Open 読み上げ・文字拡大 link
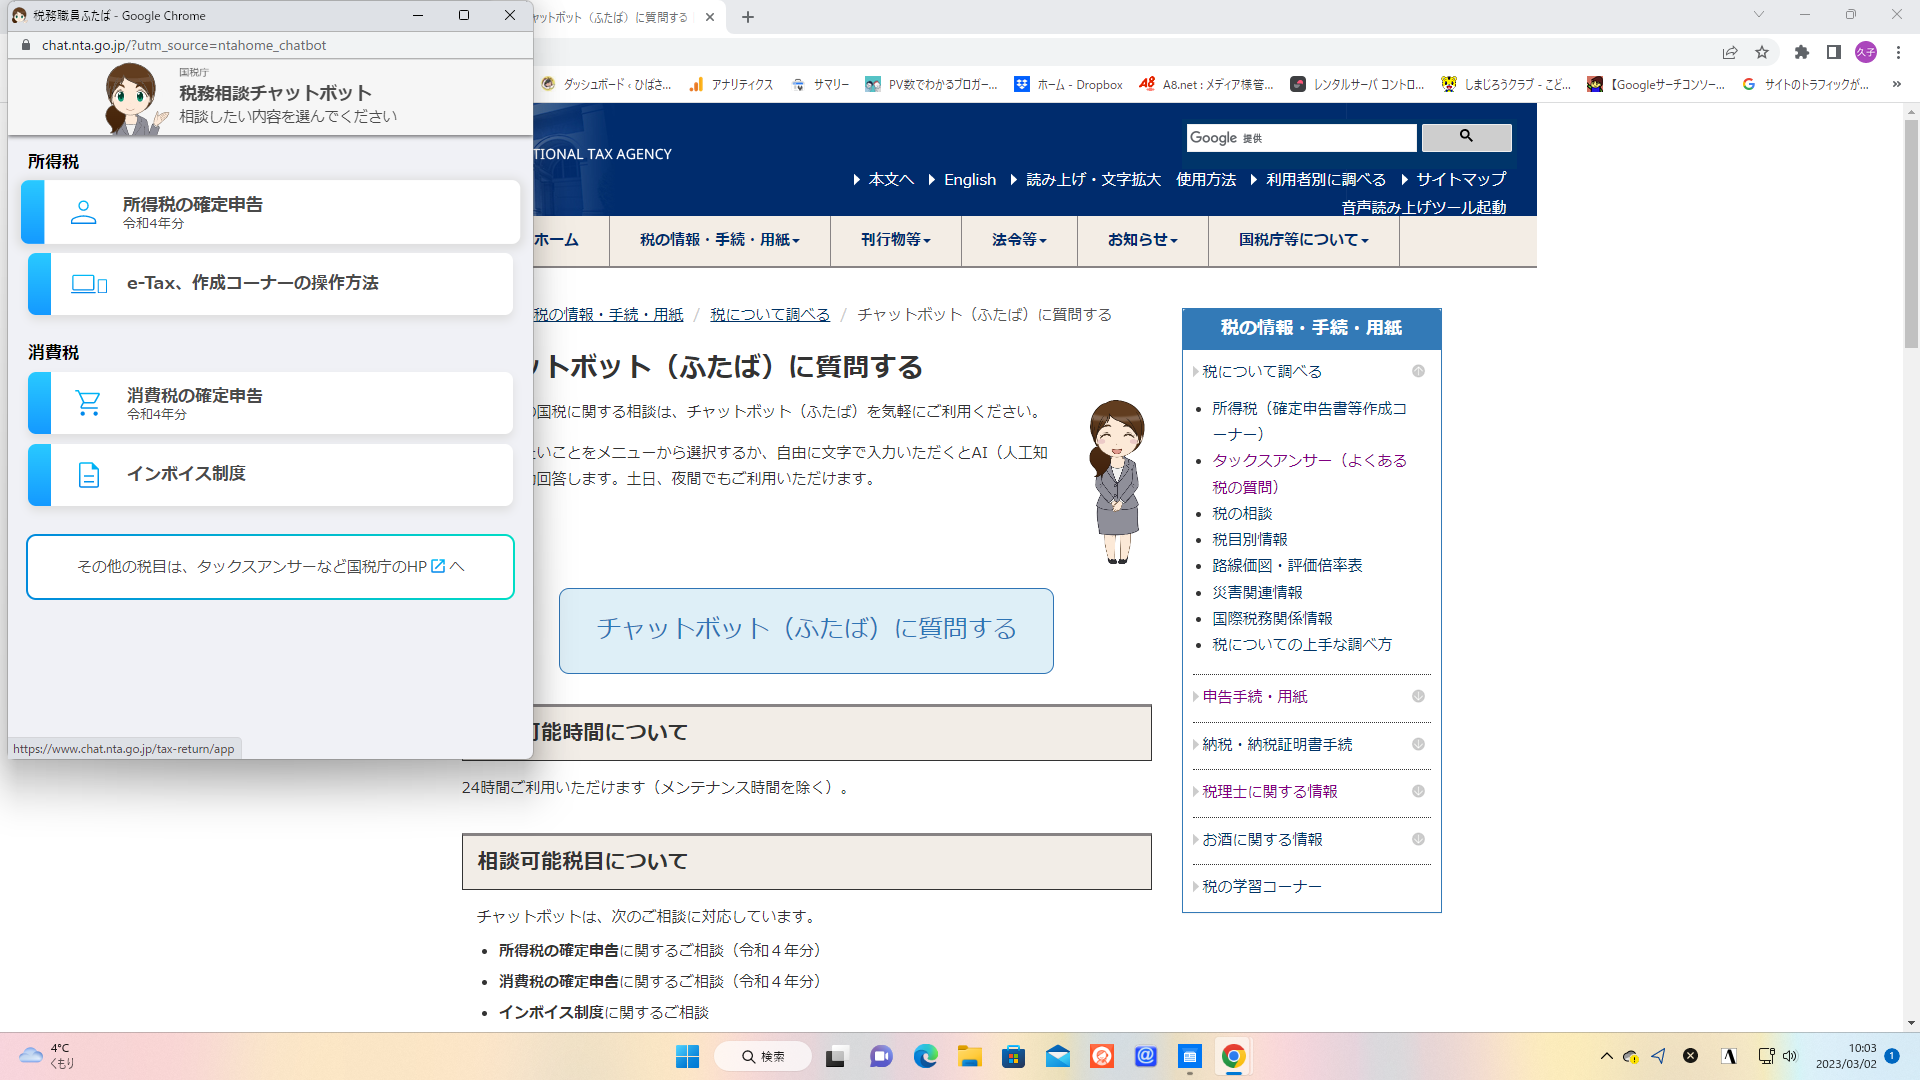Screen dimensions: 1920x1080 (1093, 180)
